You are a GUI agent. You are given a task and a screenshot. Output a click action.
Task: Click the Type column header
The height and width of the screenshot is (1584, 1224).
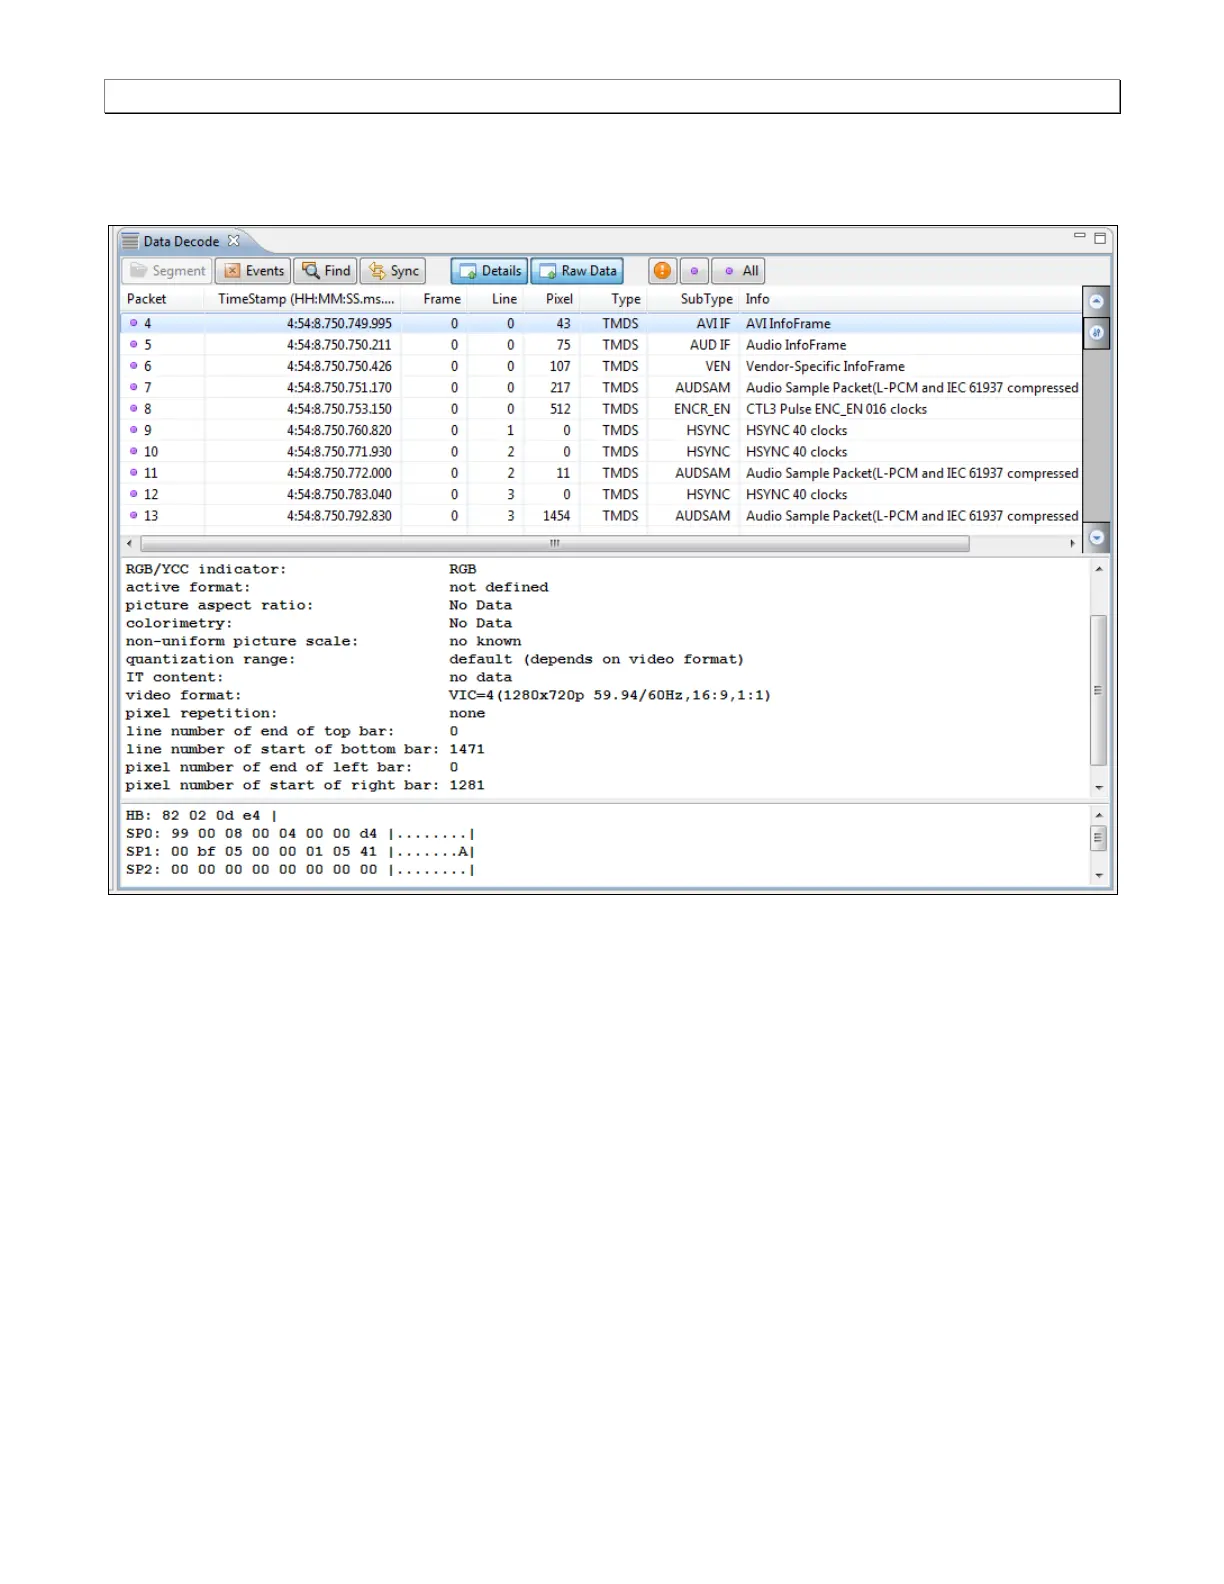point(626,299)
